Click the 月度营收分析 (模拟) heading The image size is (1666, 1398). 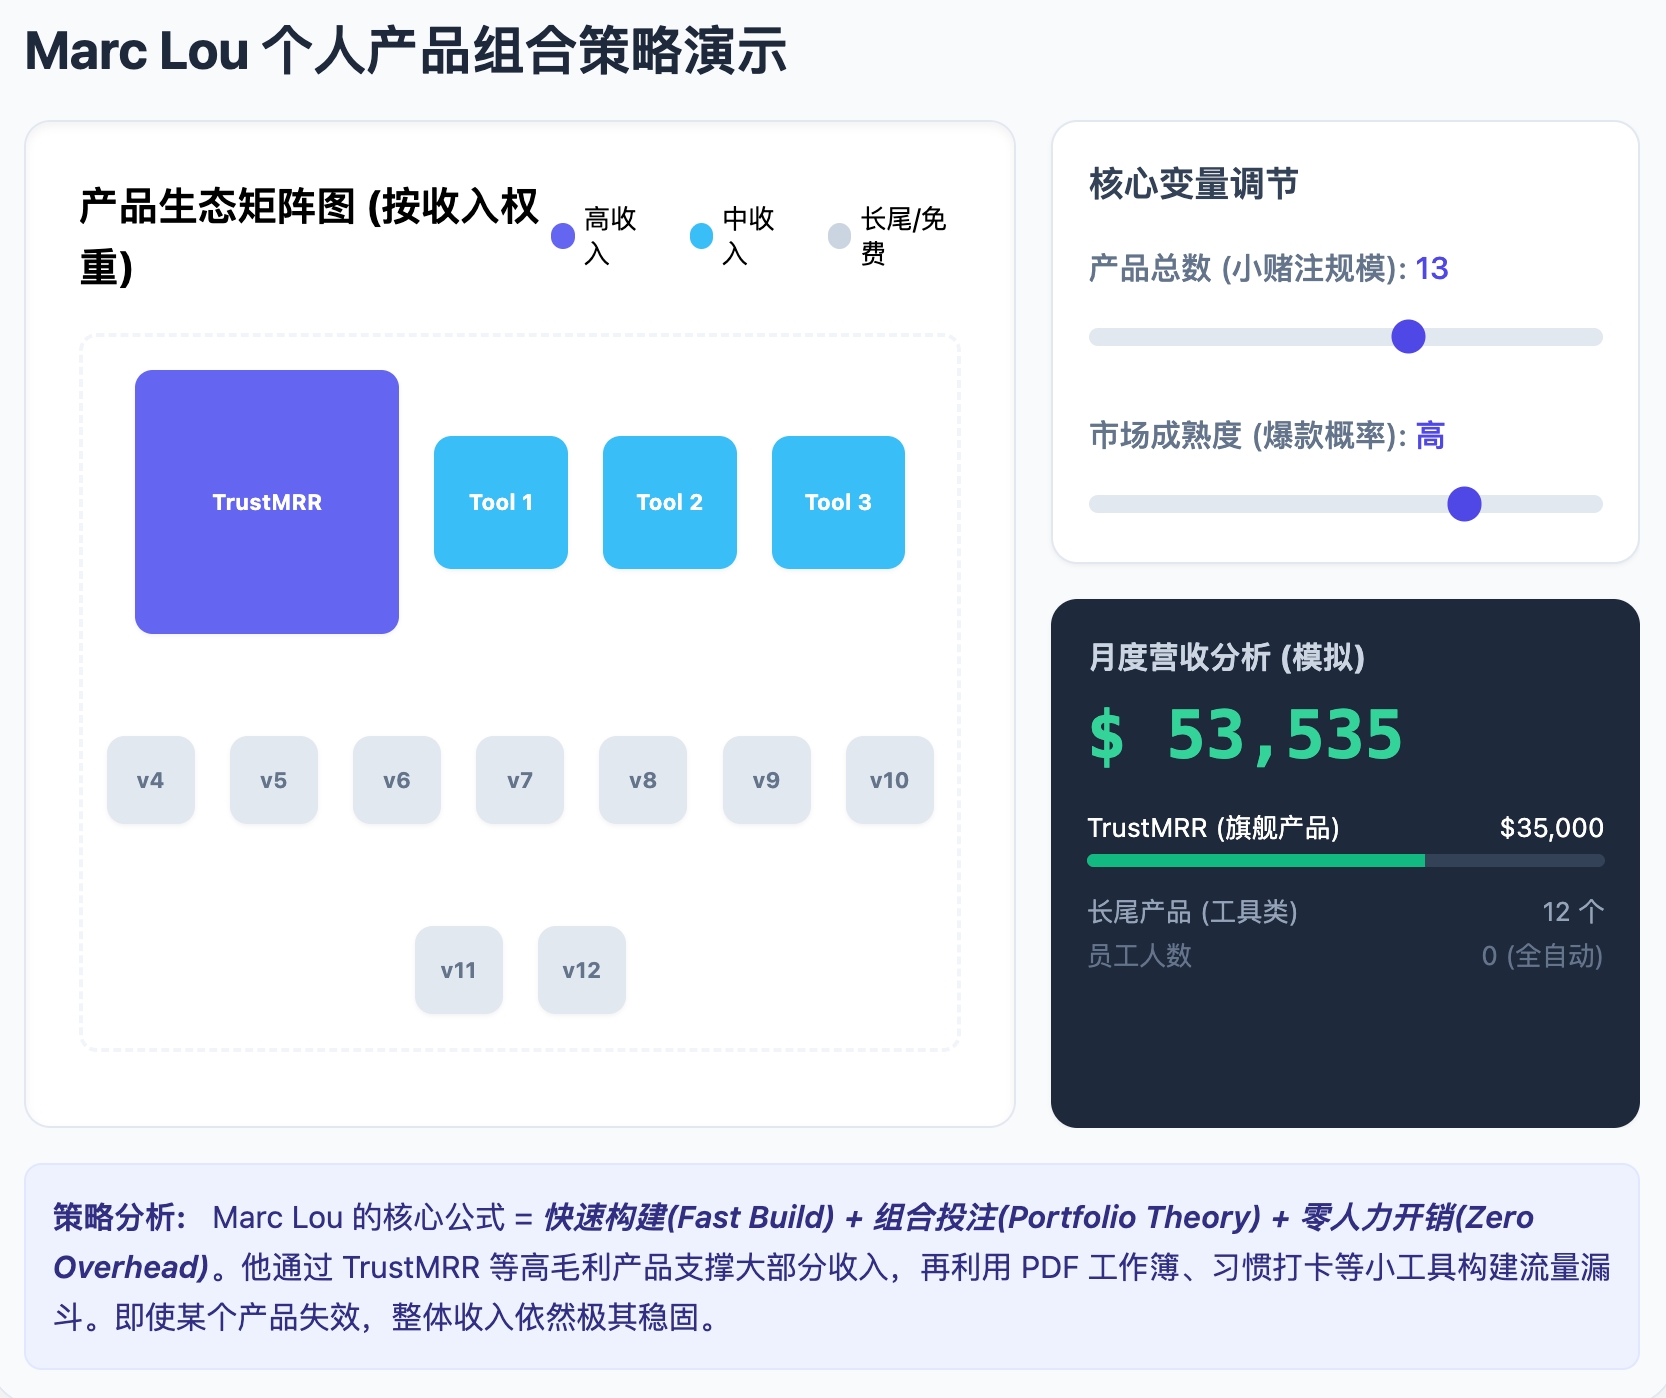(1226, 657)
